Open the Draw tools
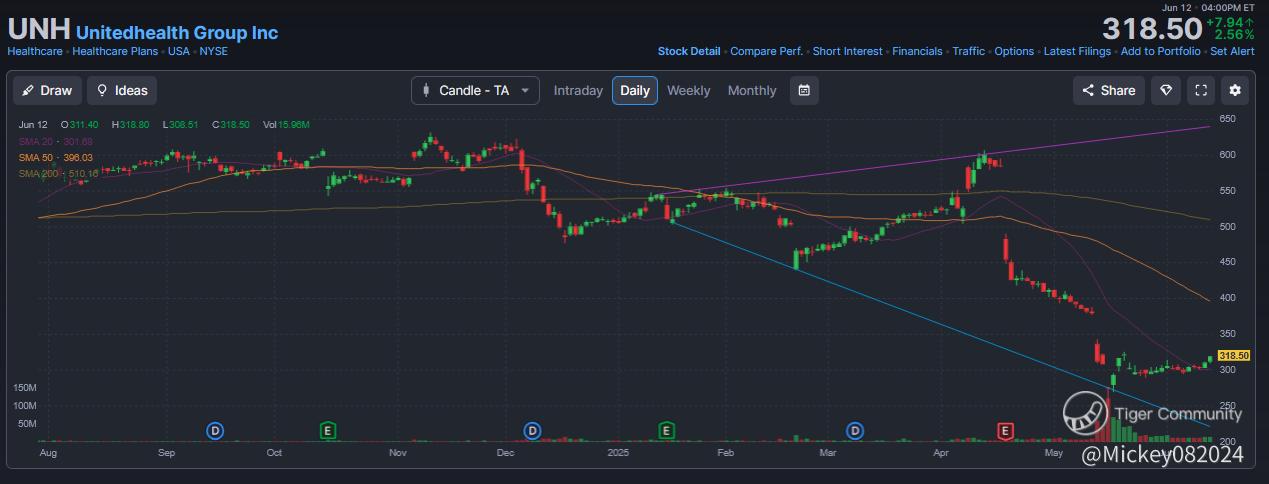Image resolution: width=1269 pixels, height=484 pixels. (47, 90)
